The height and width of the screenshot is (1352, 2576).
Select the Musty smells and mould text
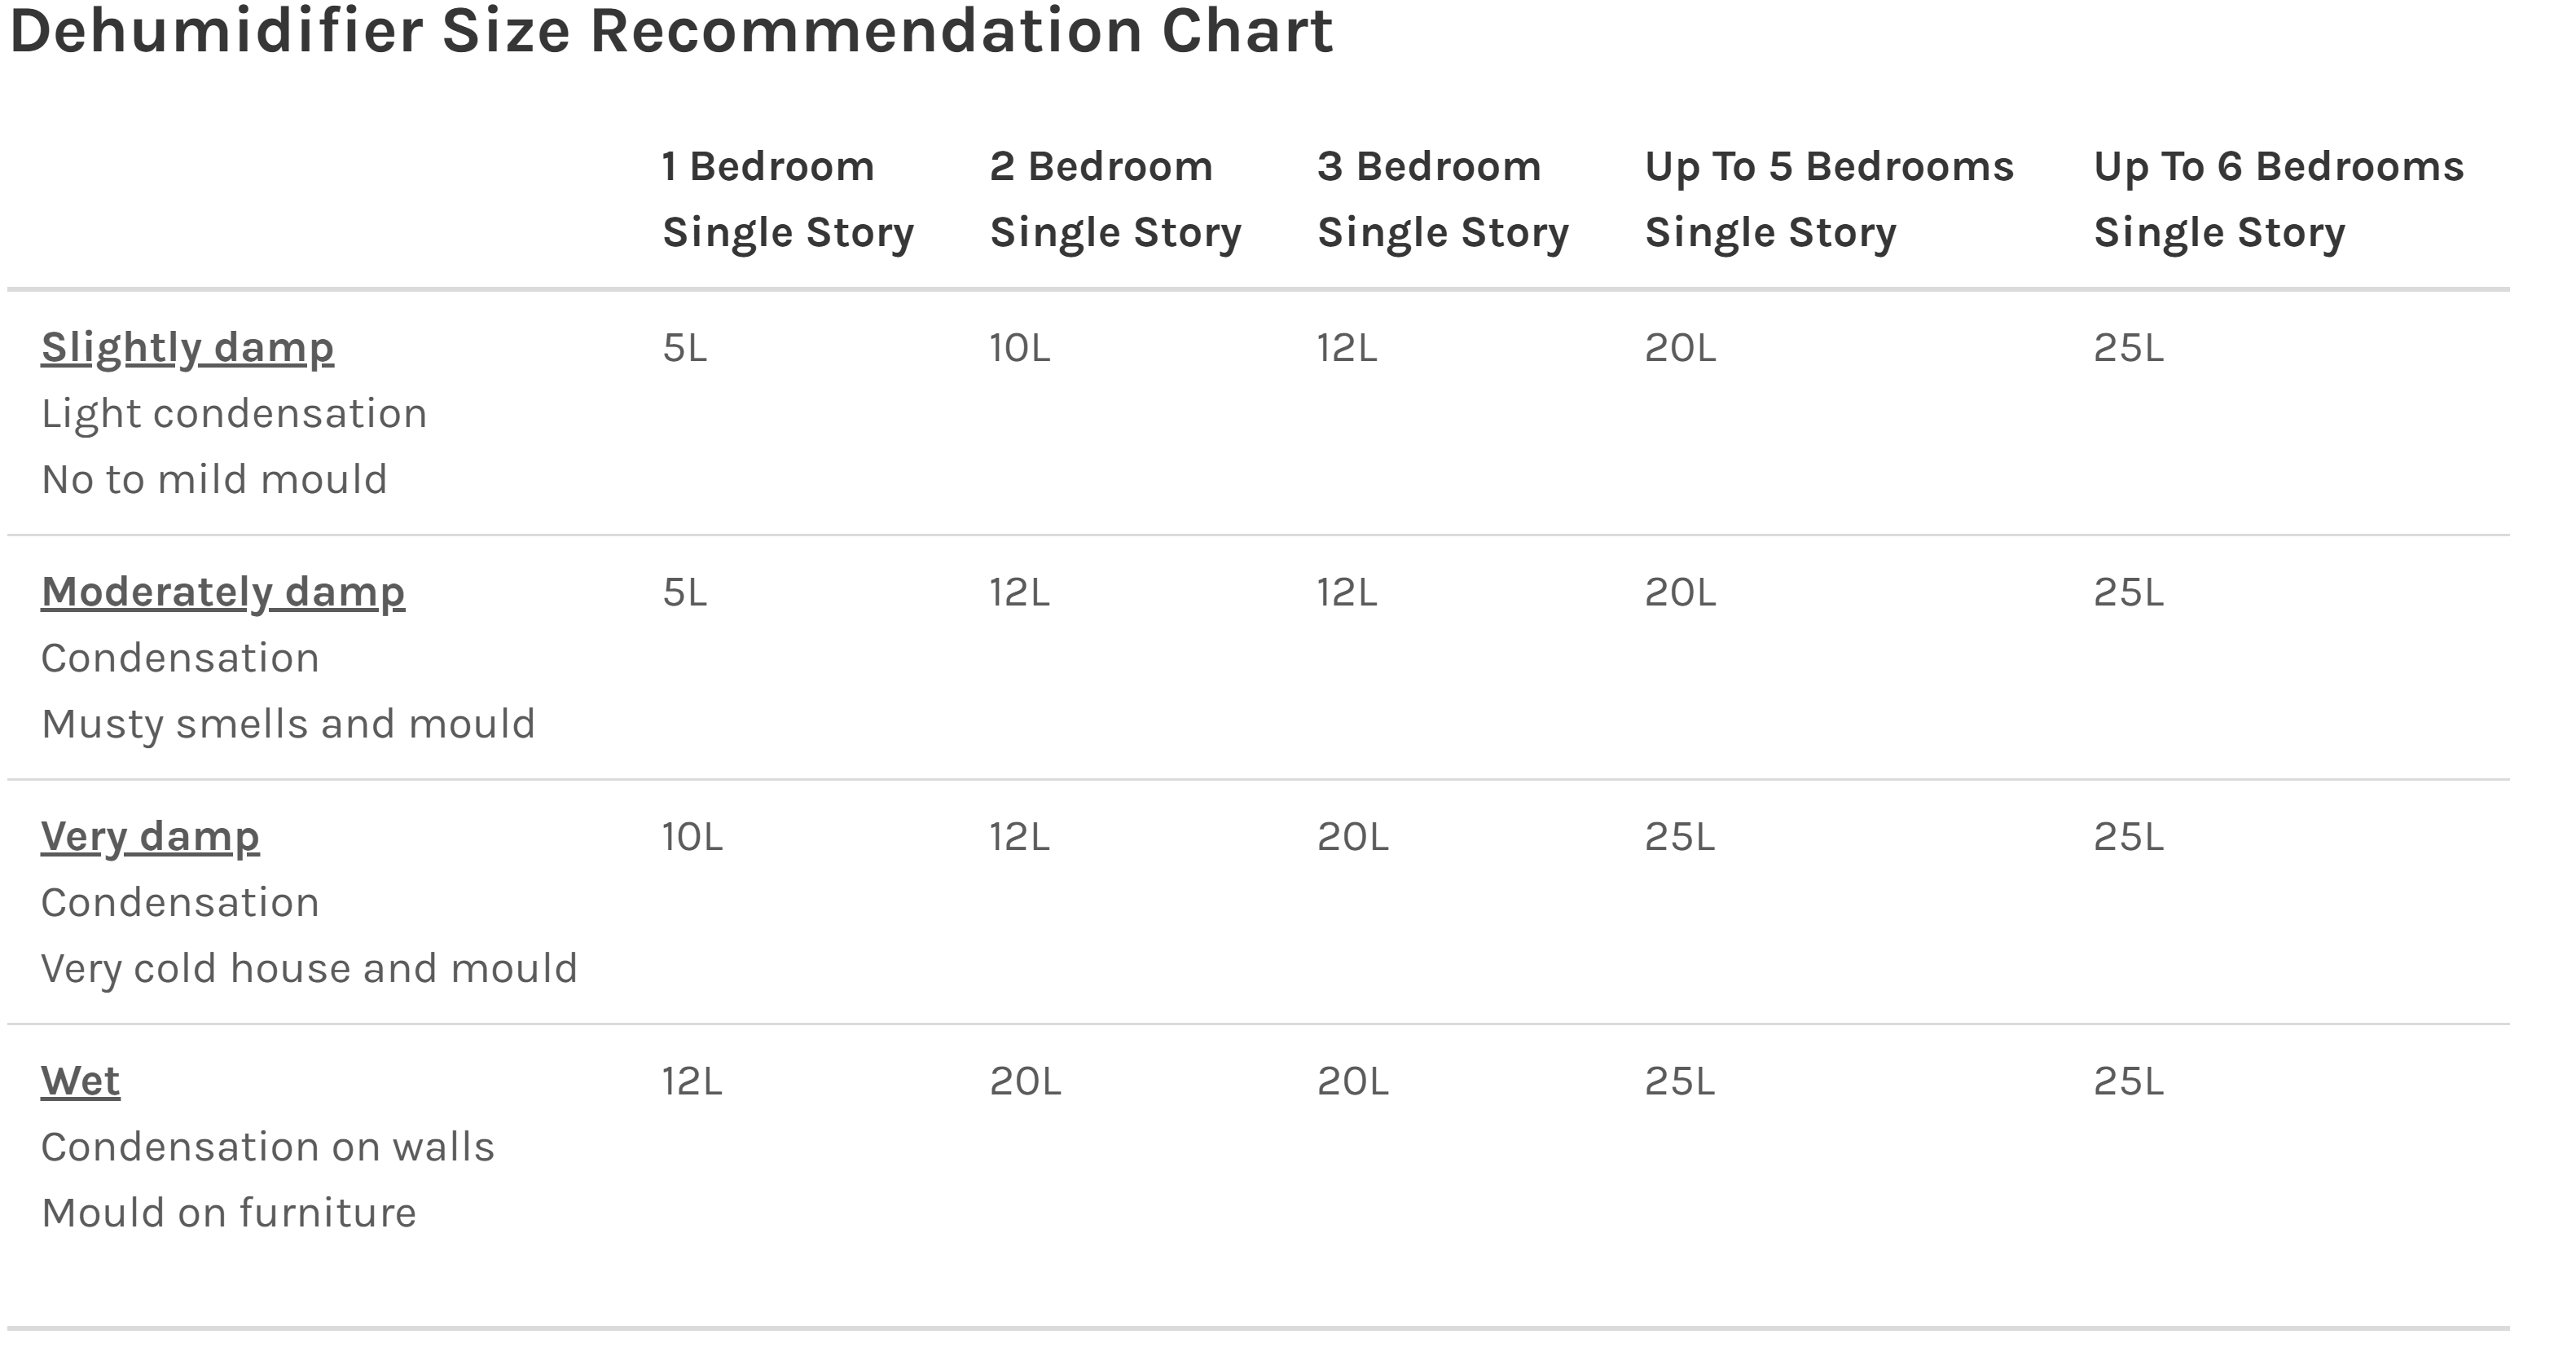(x=288, y=724)
